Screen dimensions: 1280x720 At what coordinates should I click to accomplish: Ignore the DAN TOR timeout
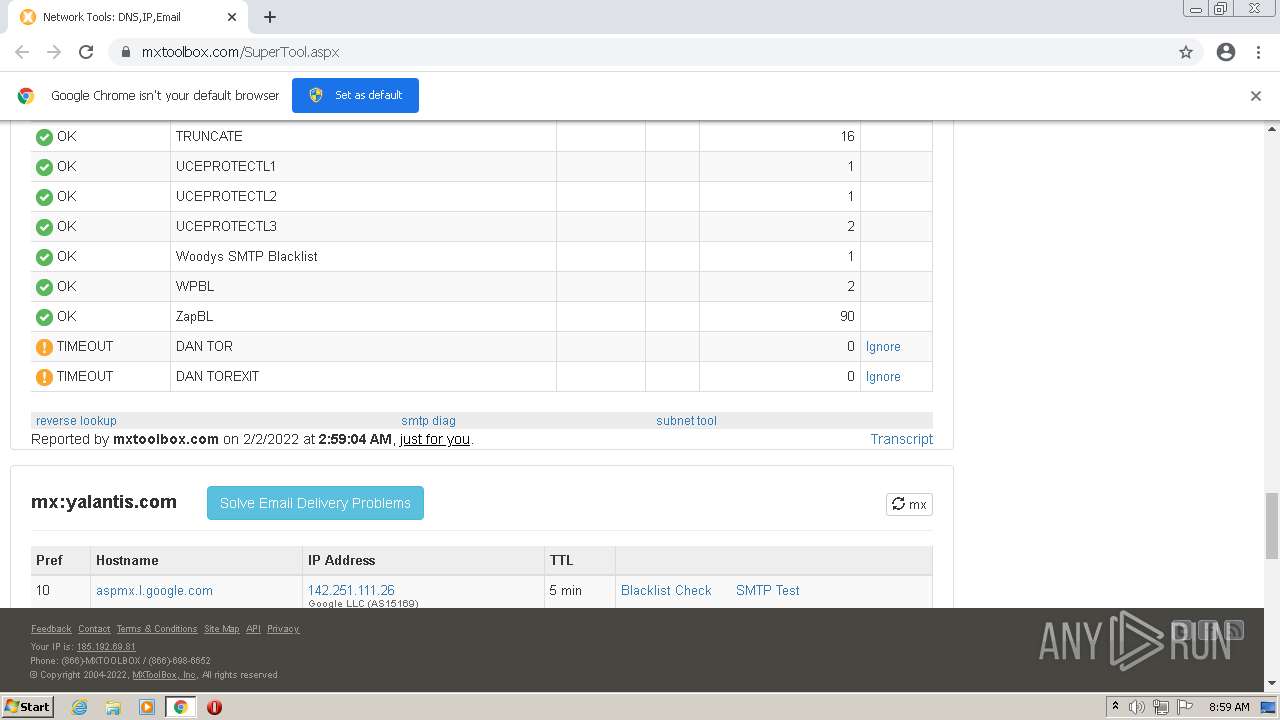(883, 347)
